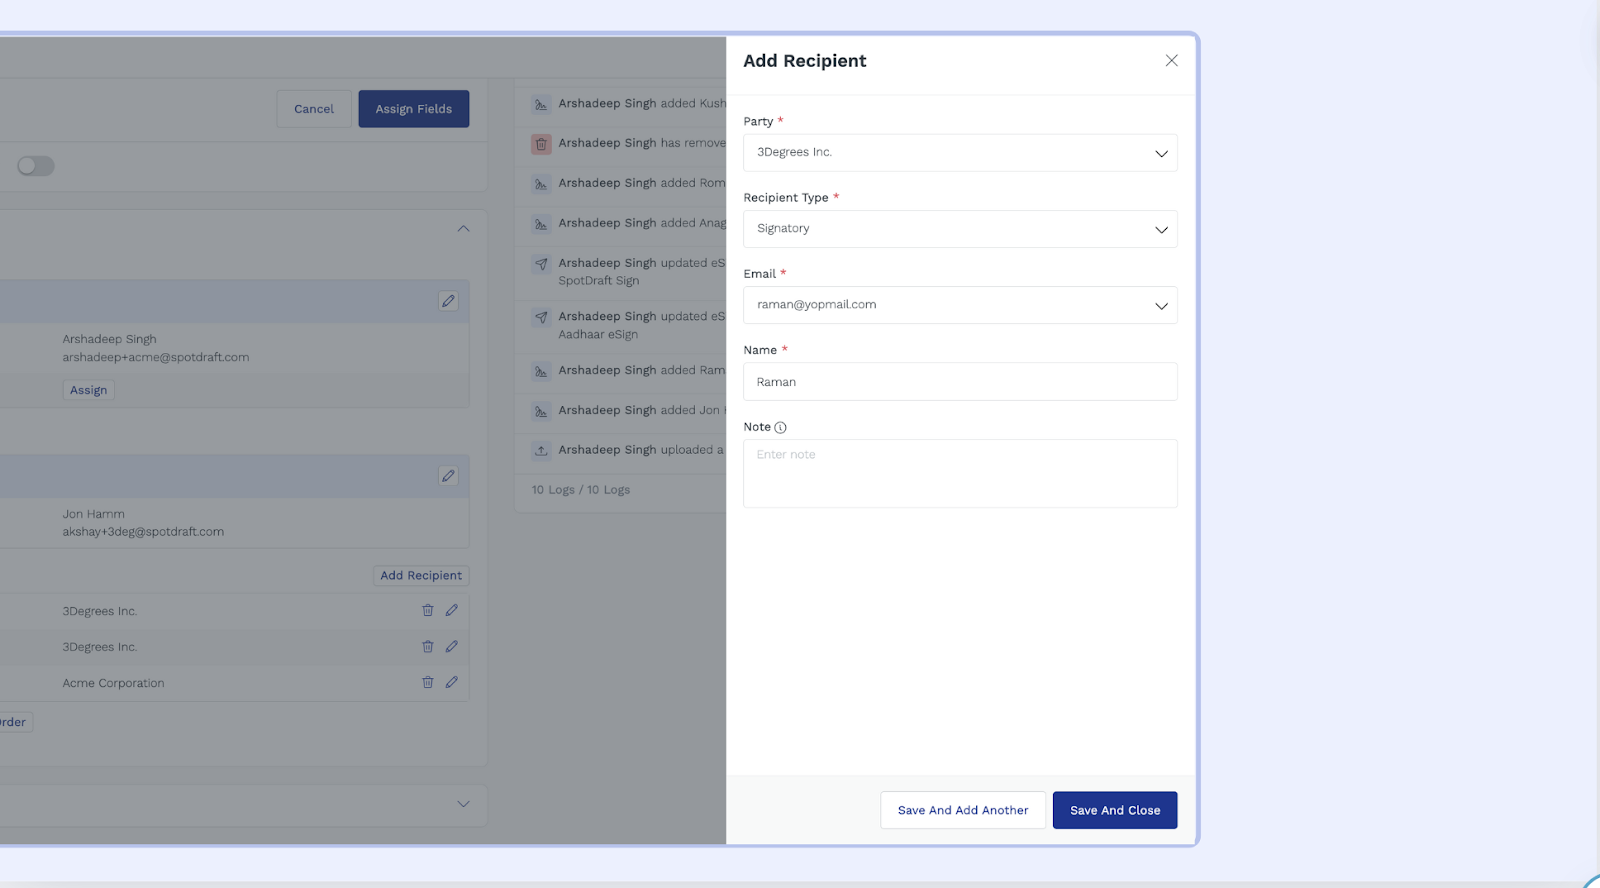Click the Assign link under Arshadeep Singh

(88, 390)
